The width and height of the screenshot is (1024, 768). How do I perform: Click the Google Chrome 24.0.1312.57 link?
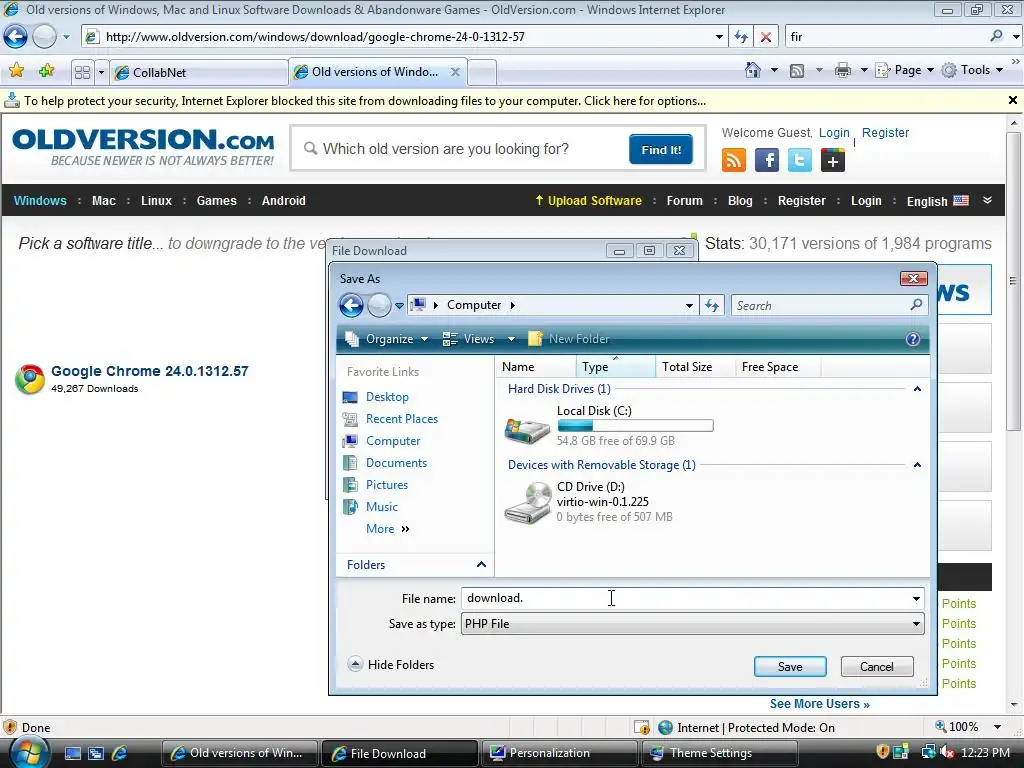(150, 371)
